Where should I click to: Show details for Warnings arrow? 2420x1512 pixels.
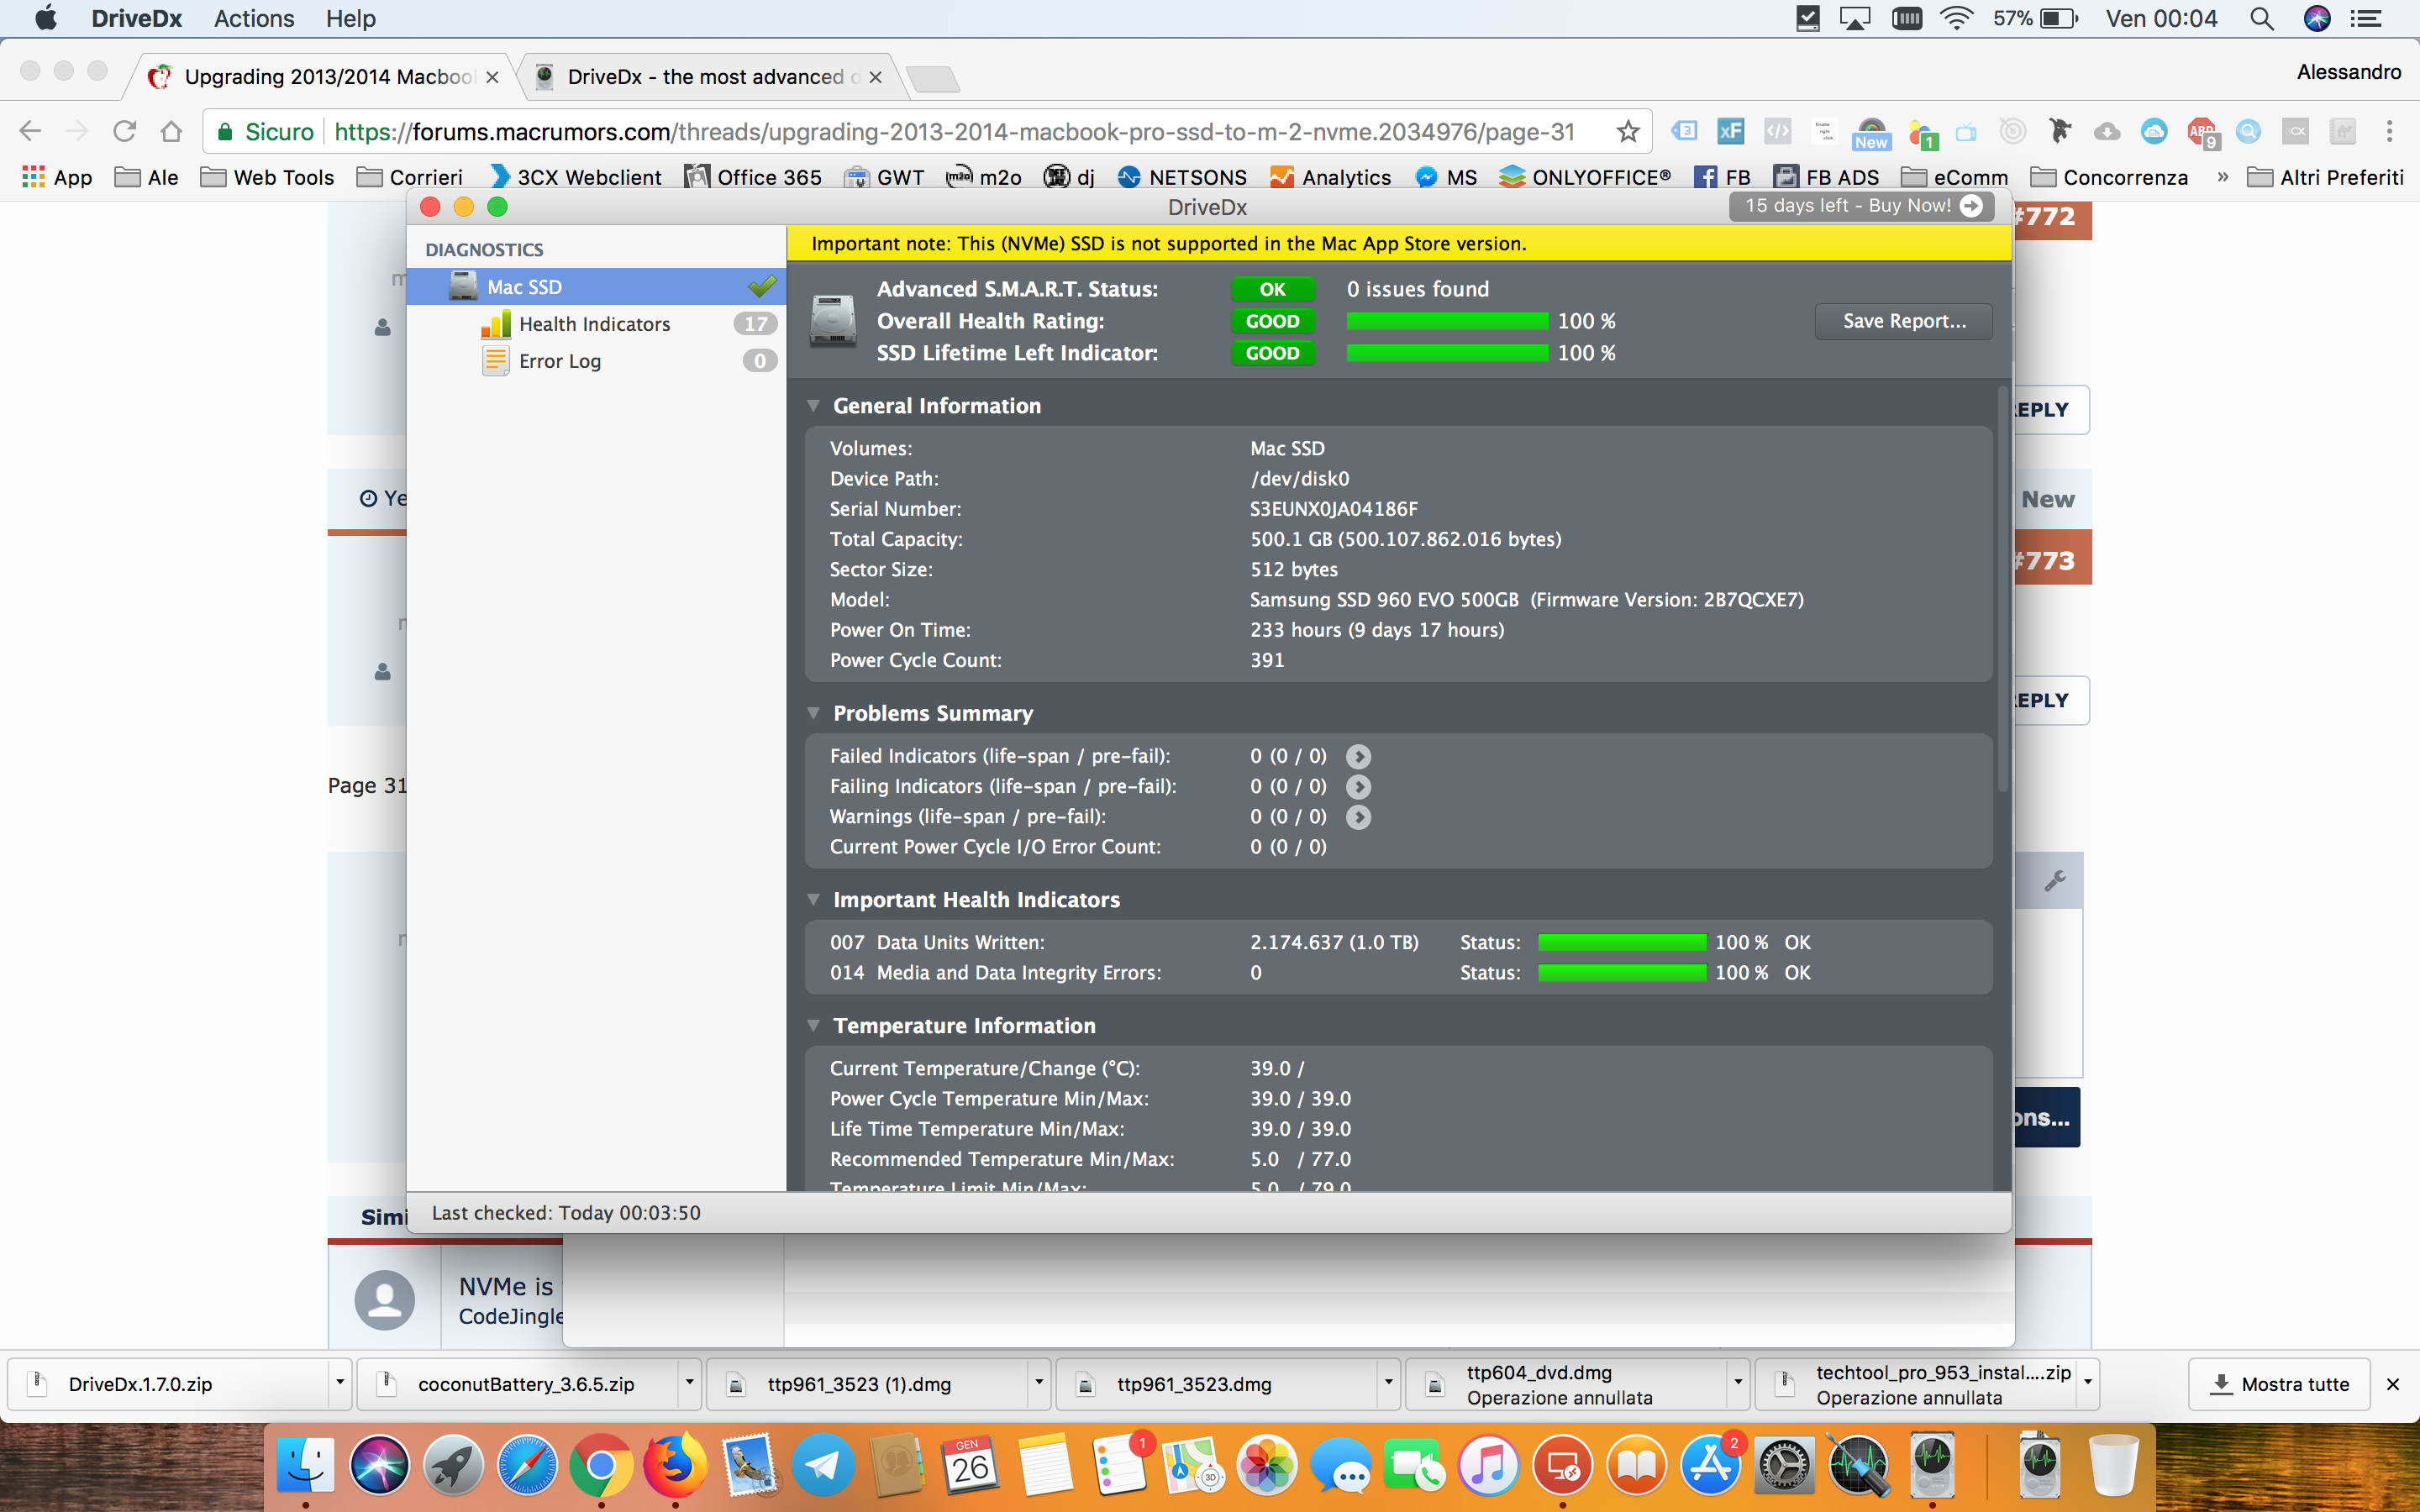[x=1358, y=817]
